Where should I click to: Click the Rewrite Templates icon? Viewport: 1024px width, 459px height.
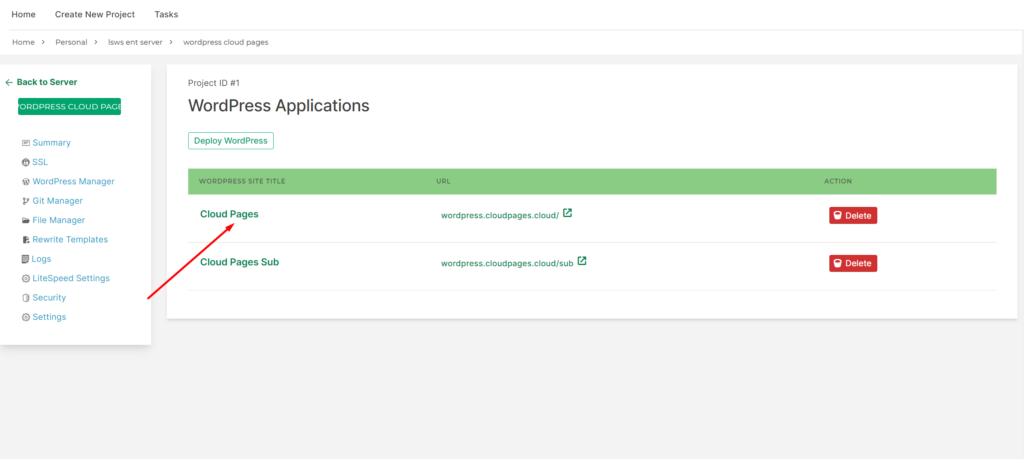coord(25,240)
